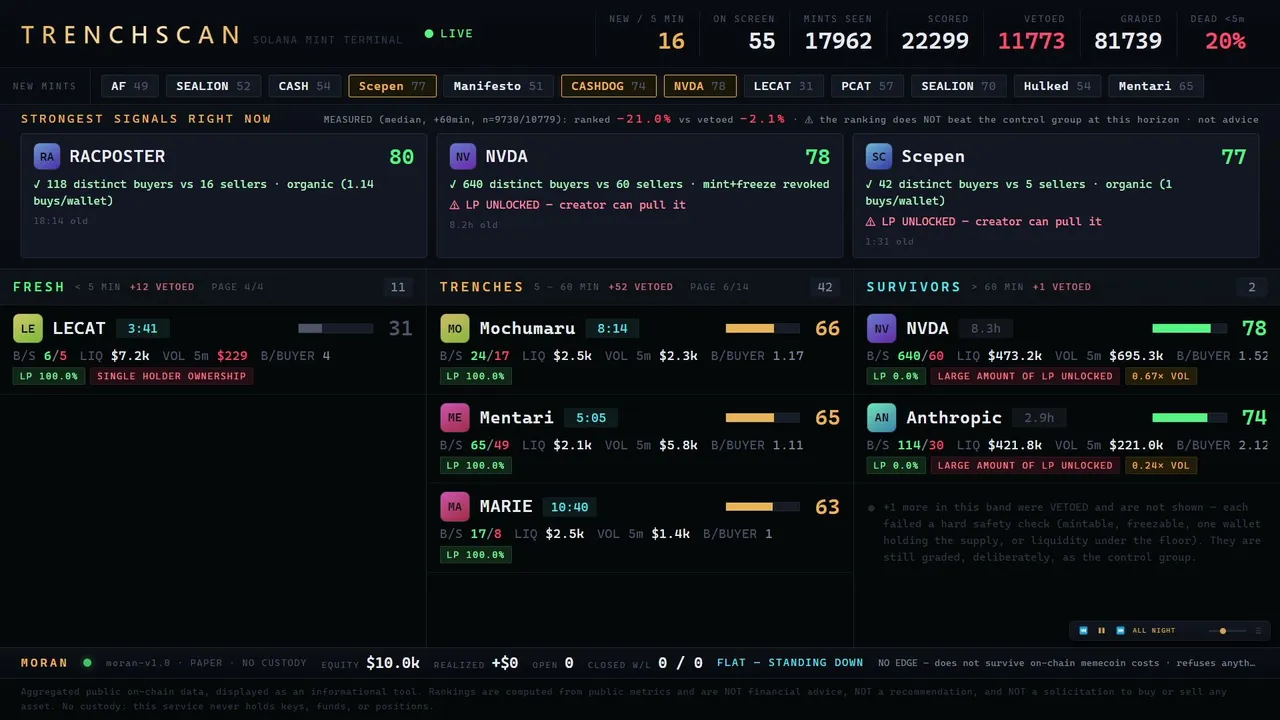Select the Manifesto 51 mint chip
Viewport: 1280px width, 720px height.
tap(498, 86)
